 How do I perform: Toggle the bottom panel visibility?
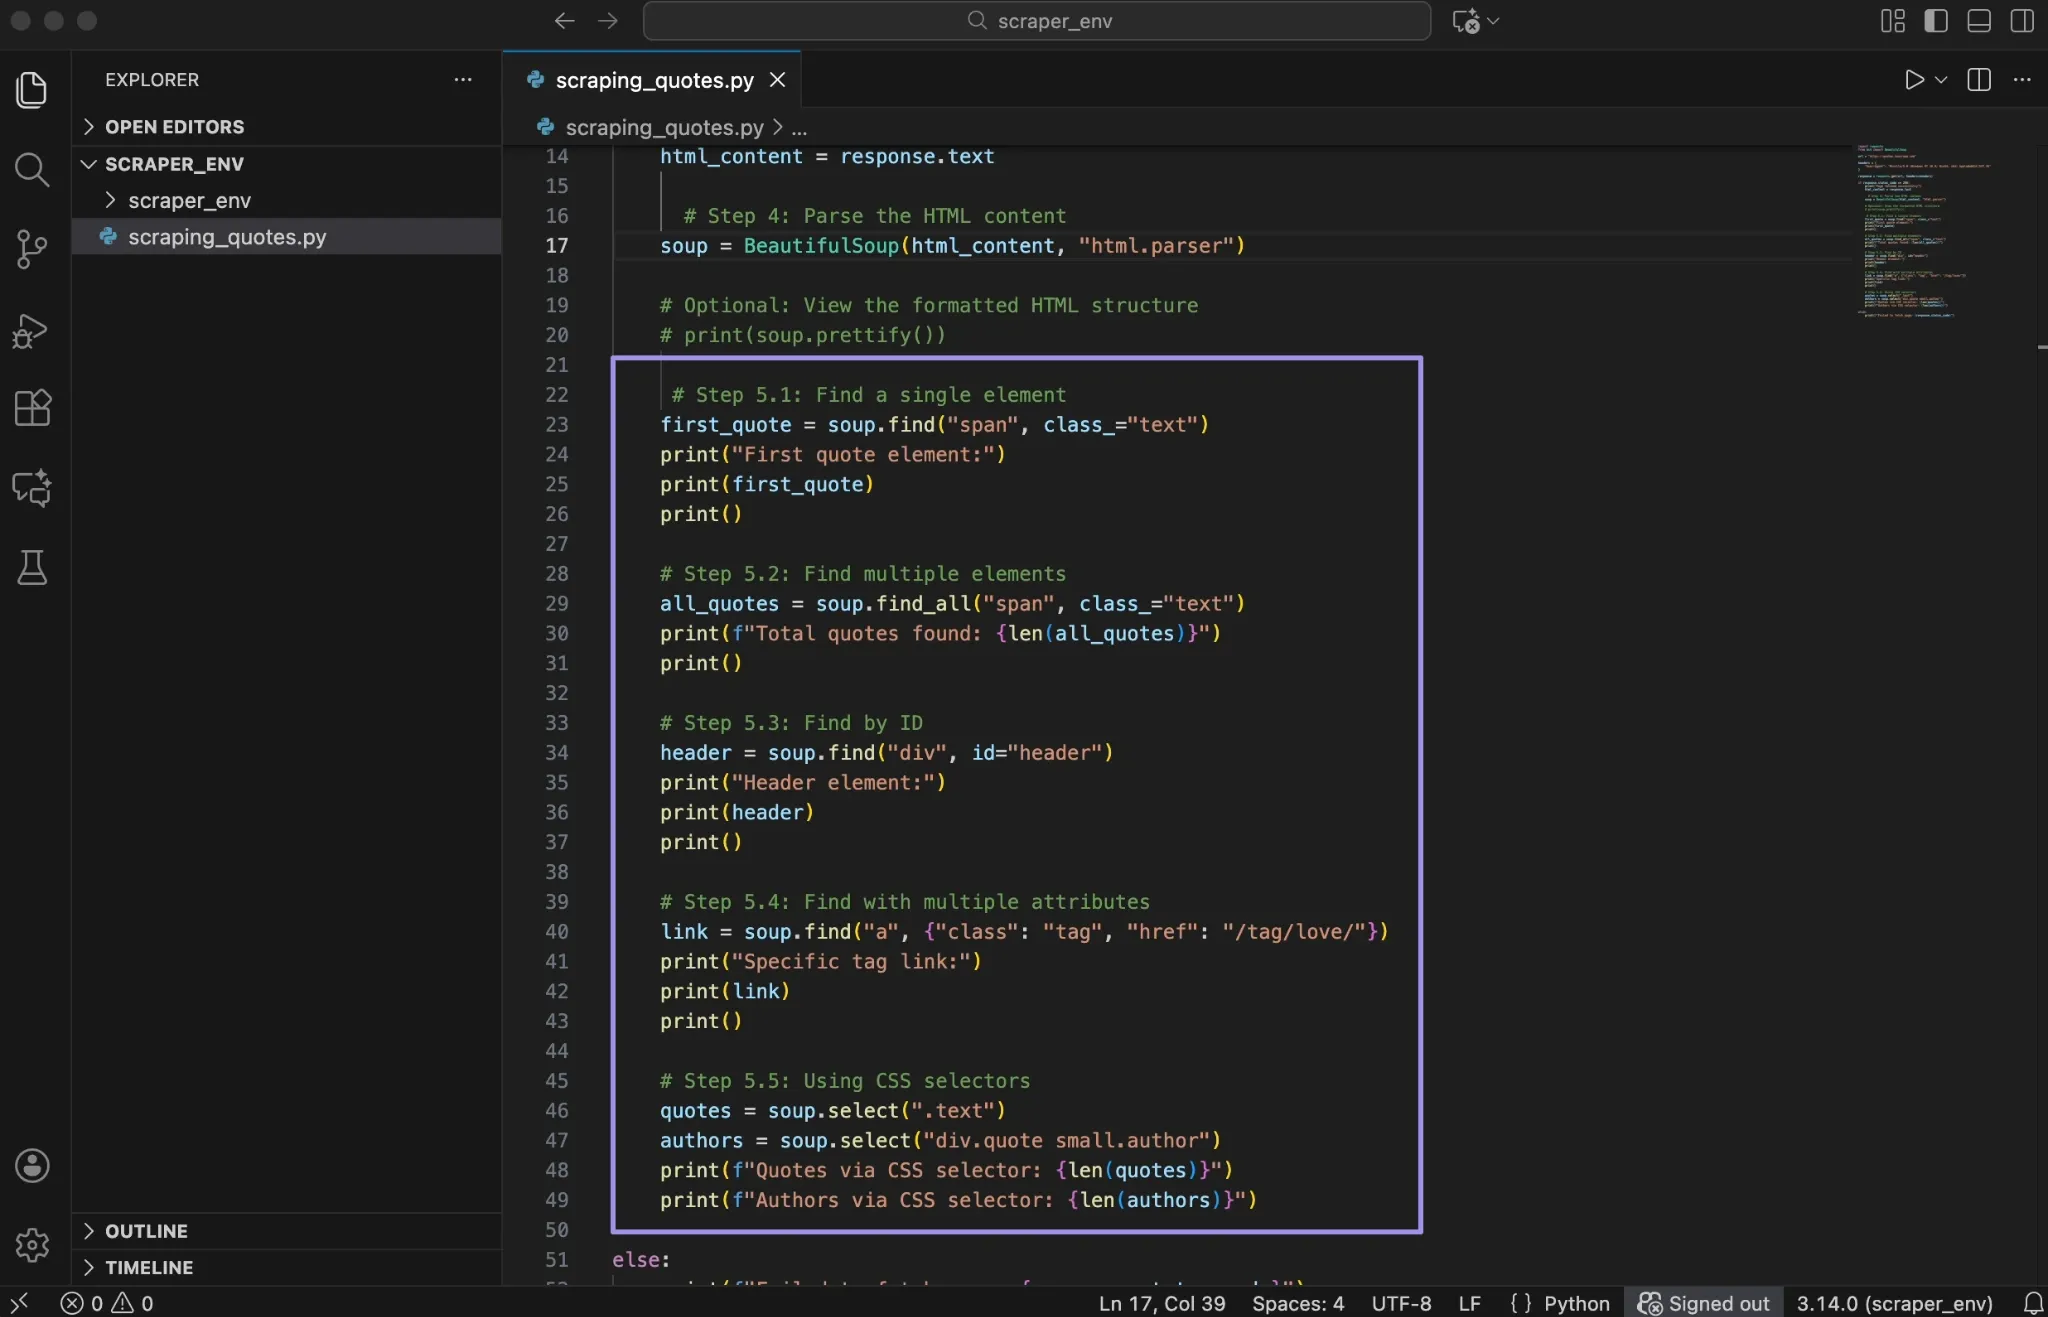tap(1978, 20)
